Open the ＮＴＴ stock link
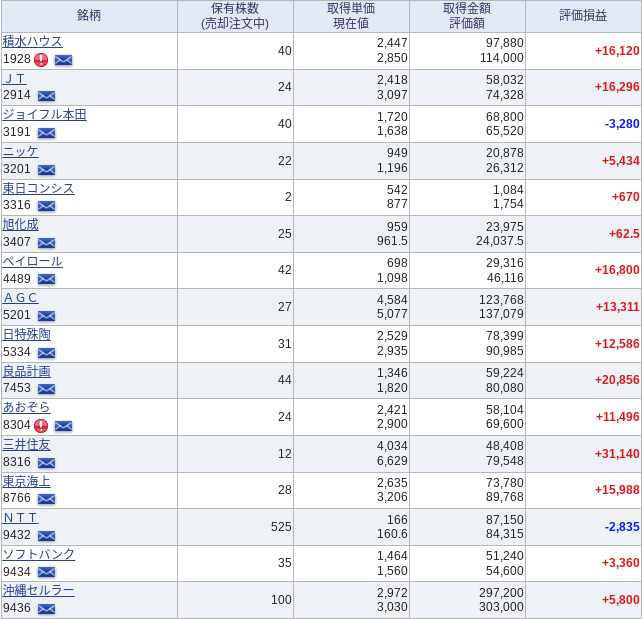This screenshot has width=642, height=619. coord(20,517)
